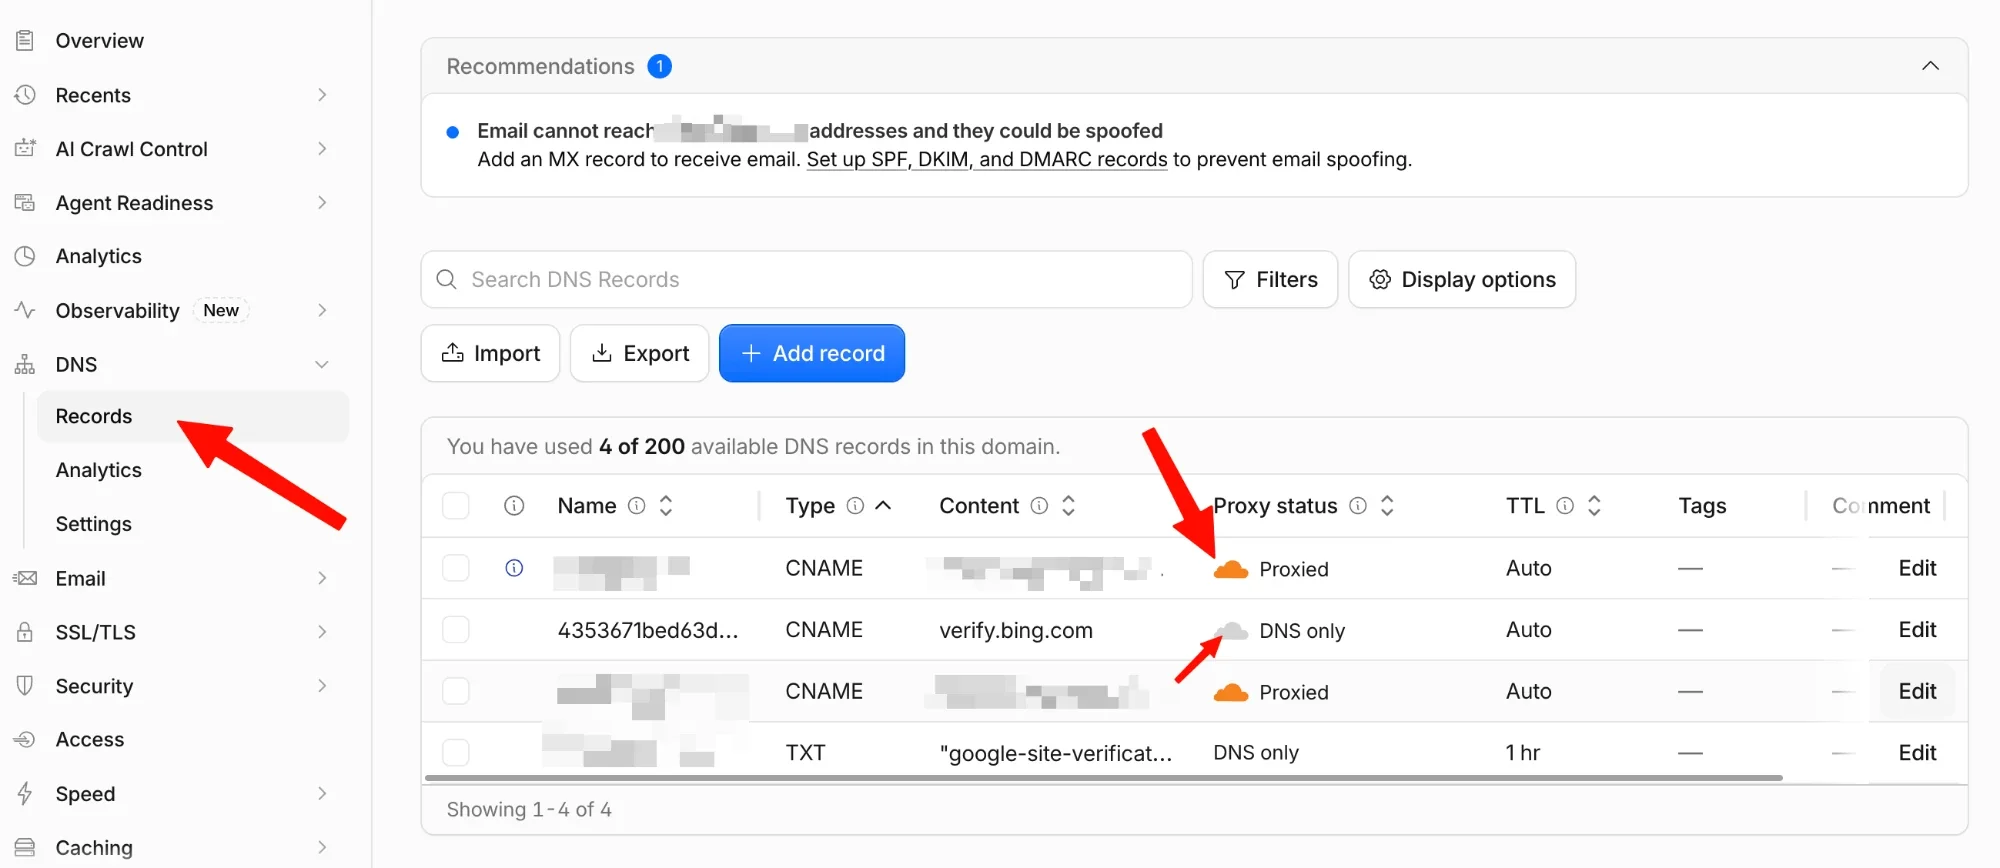Click the Overview sidebar icon
2000x868 pixels.
[25, 41]
